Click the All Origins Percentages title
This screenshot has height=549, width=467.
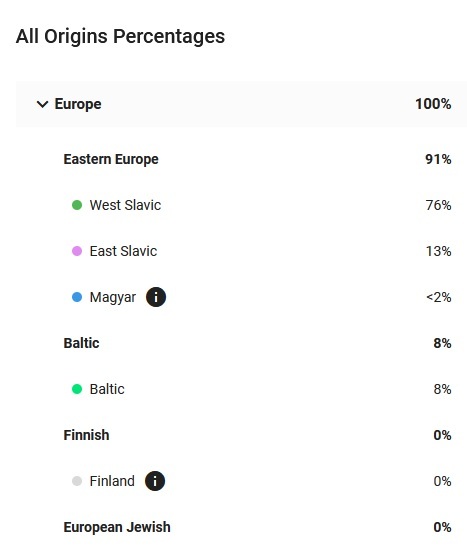click(120, 36)
